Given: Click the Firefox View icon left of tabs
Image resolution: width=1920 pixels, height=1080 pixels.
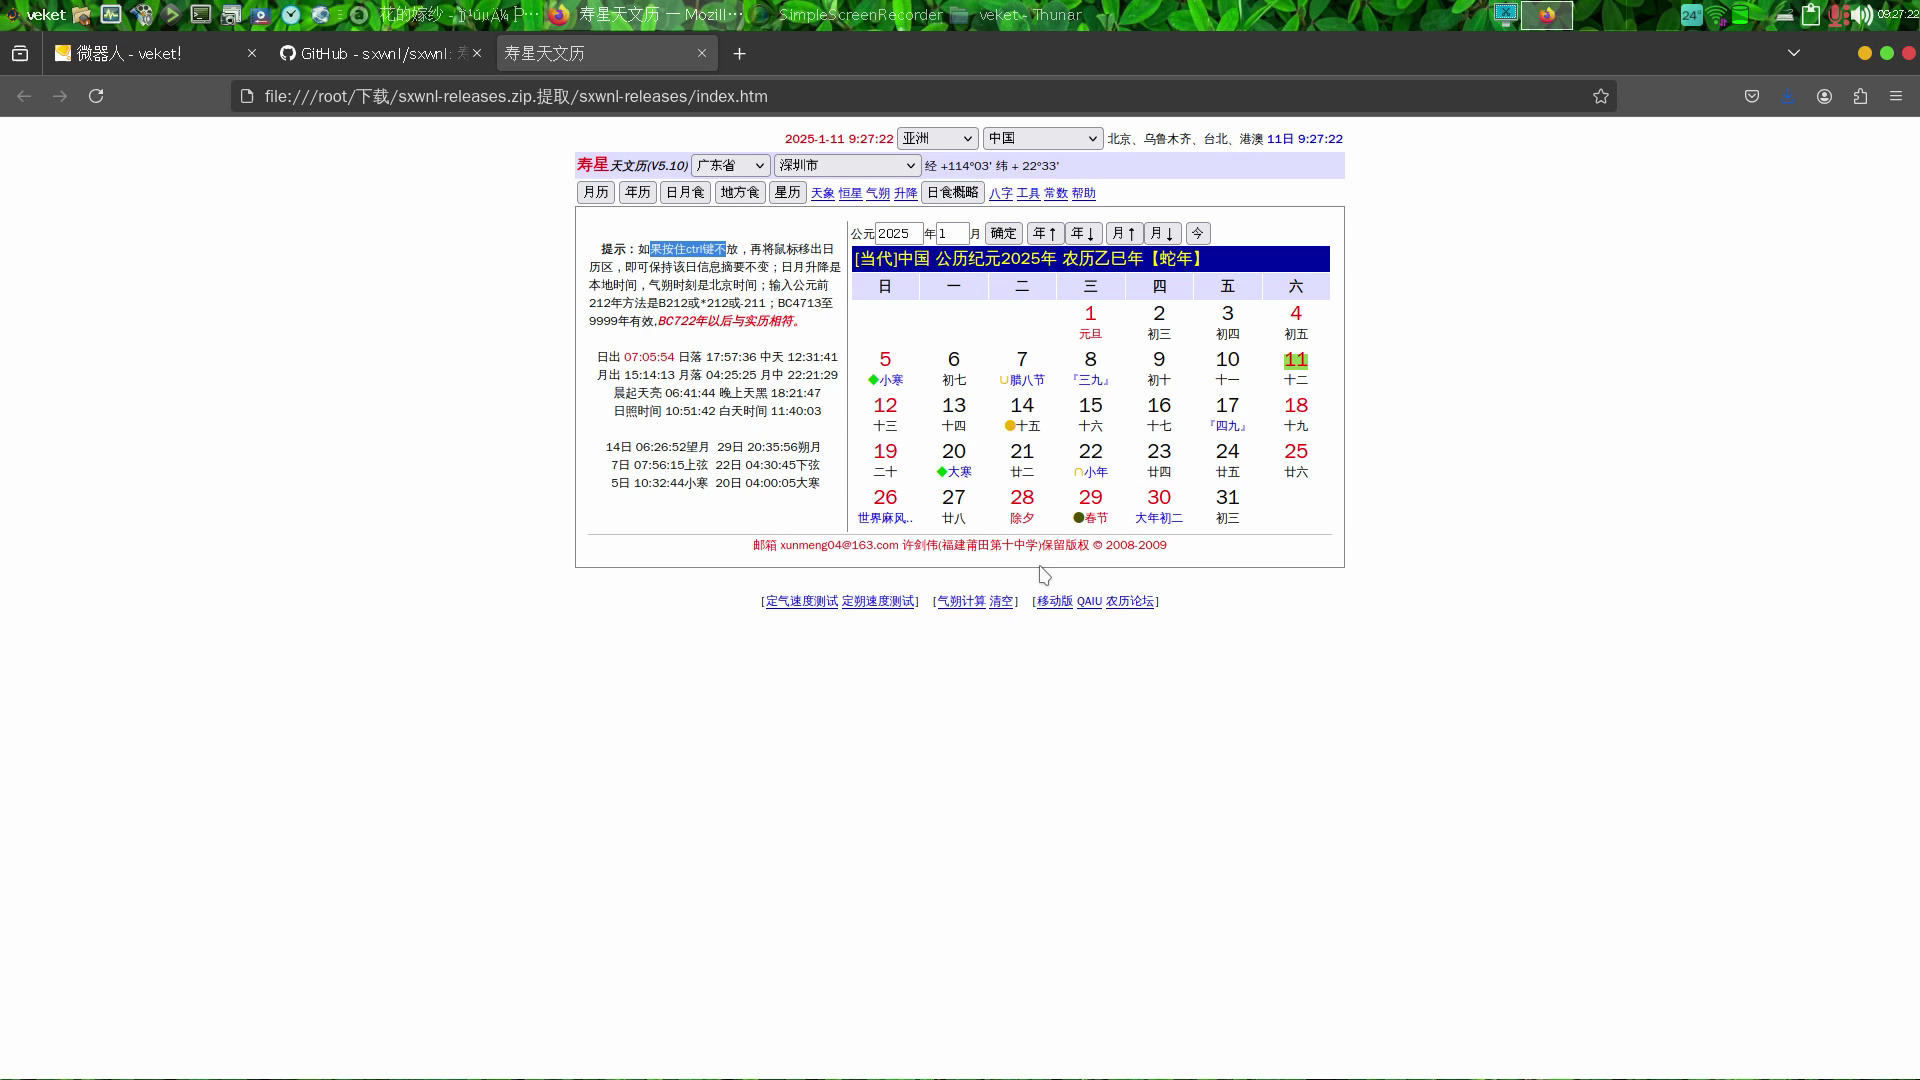Looking at the screenshot, I should coord(20,54).
